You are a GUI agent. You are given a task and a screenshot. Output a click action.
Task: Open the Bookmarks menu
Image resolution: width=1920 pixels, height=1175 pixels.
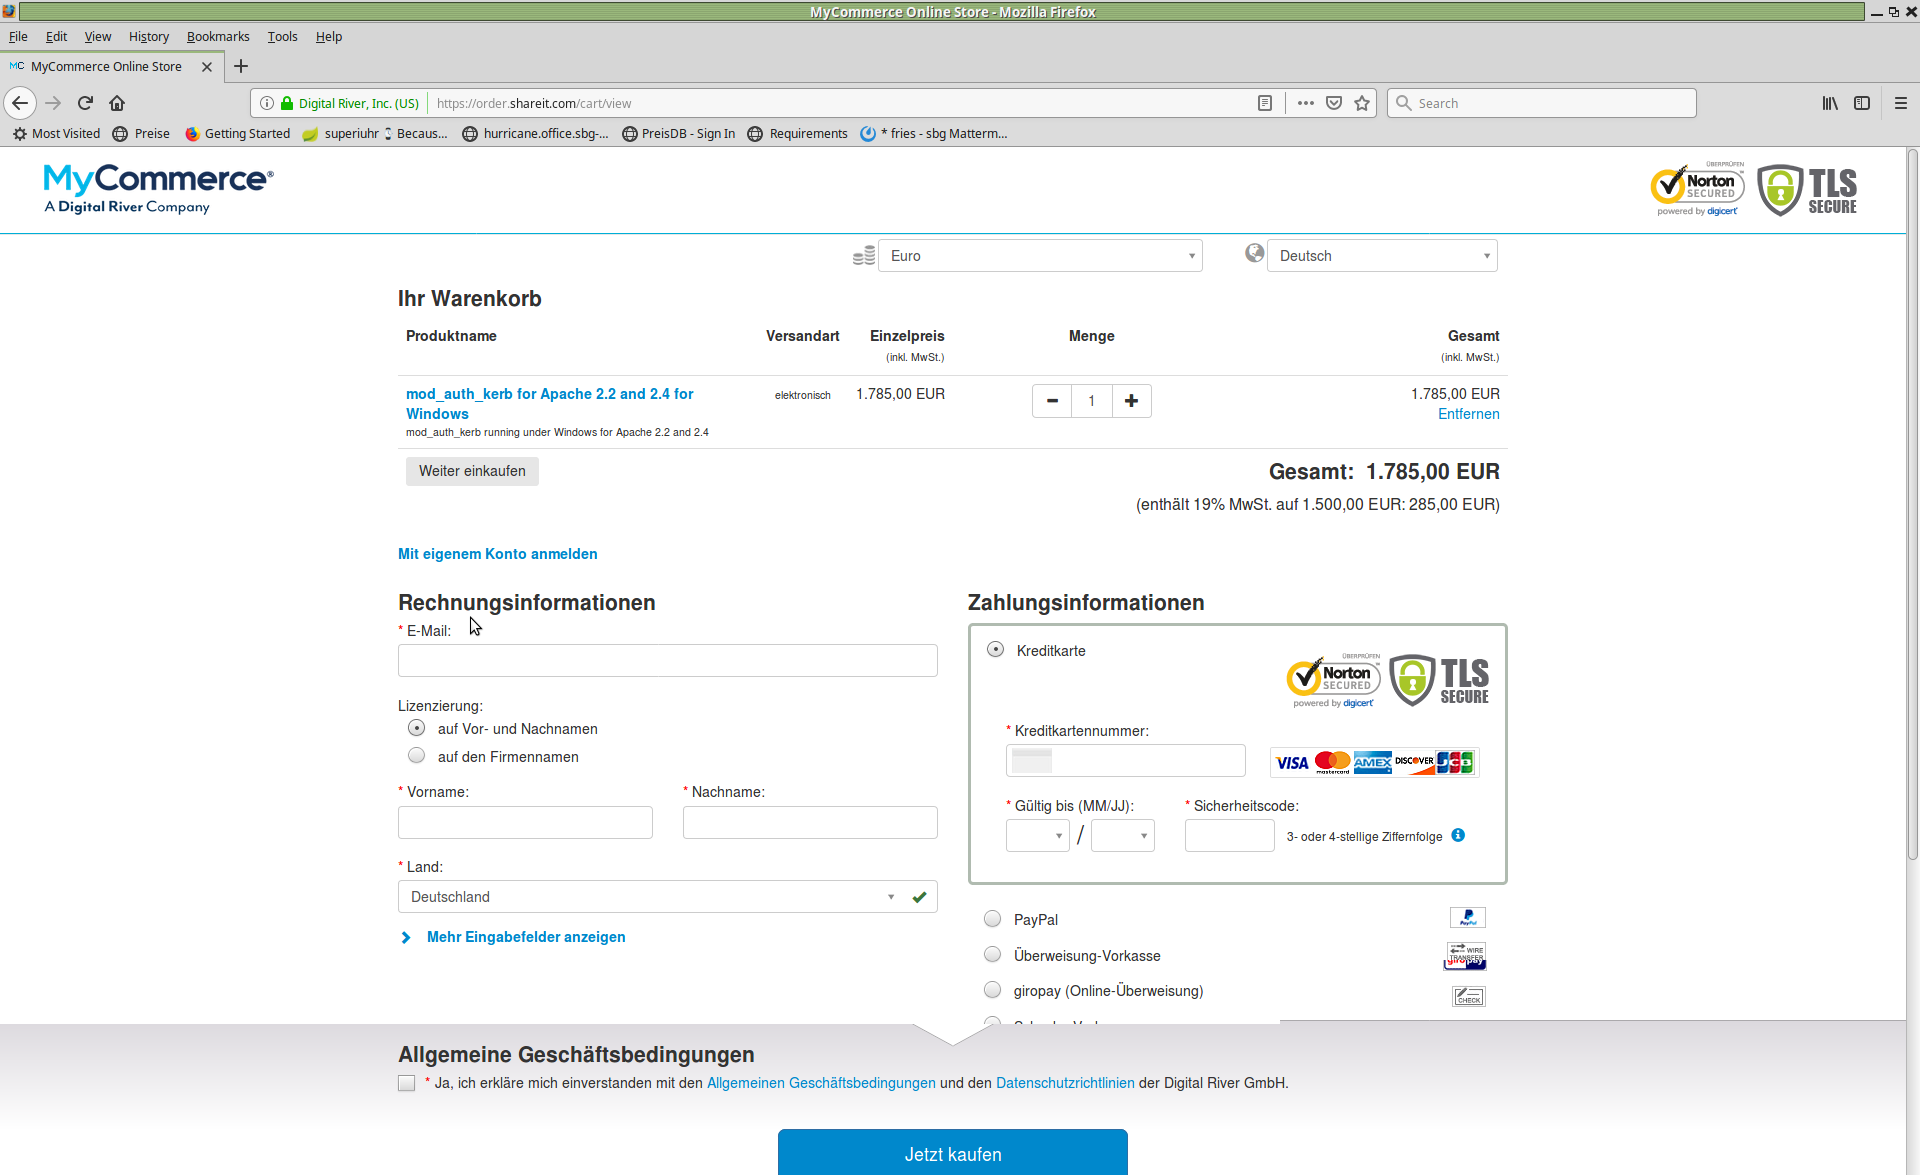(x=218, y=37)
